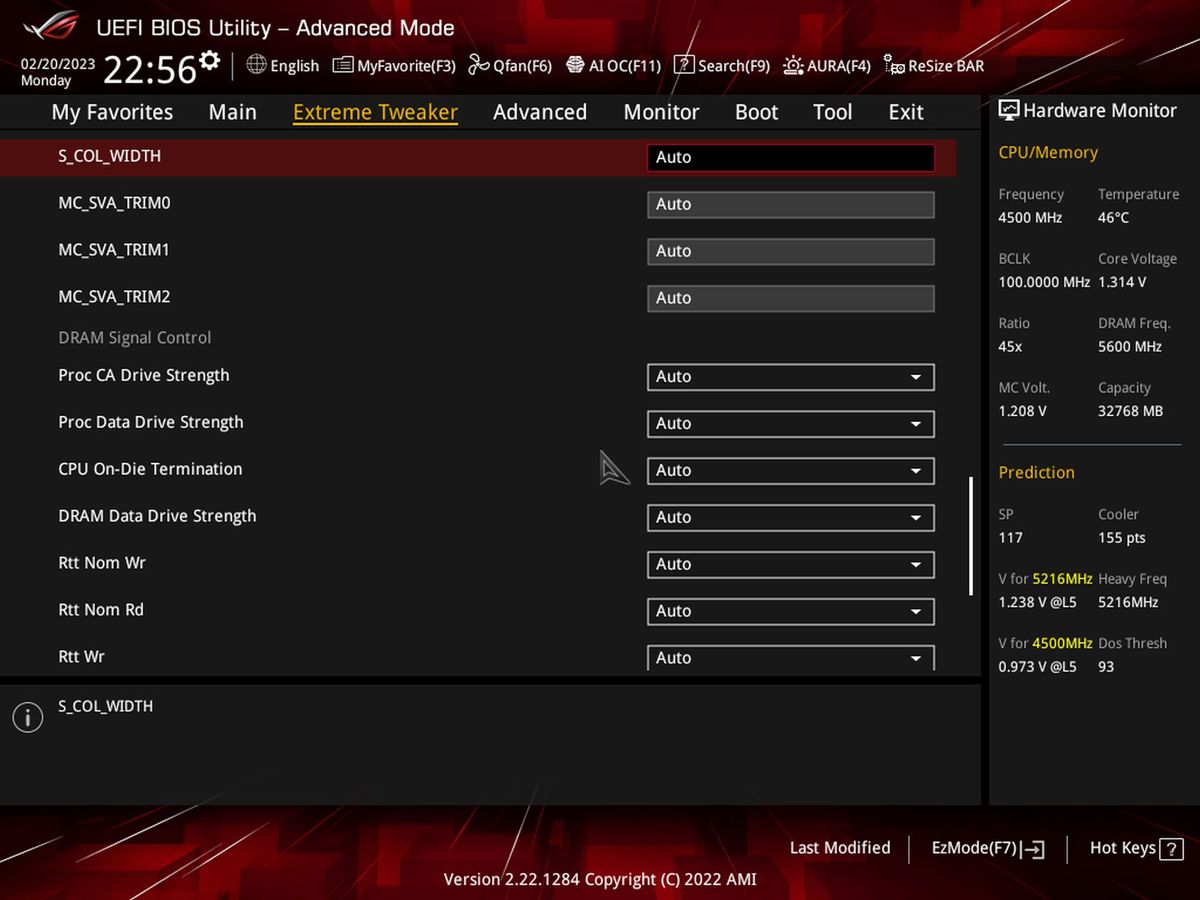Select the MC_SVA_TRIM2 label
The image size is (1200, 900).
[x=114, y=297]
